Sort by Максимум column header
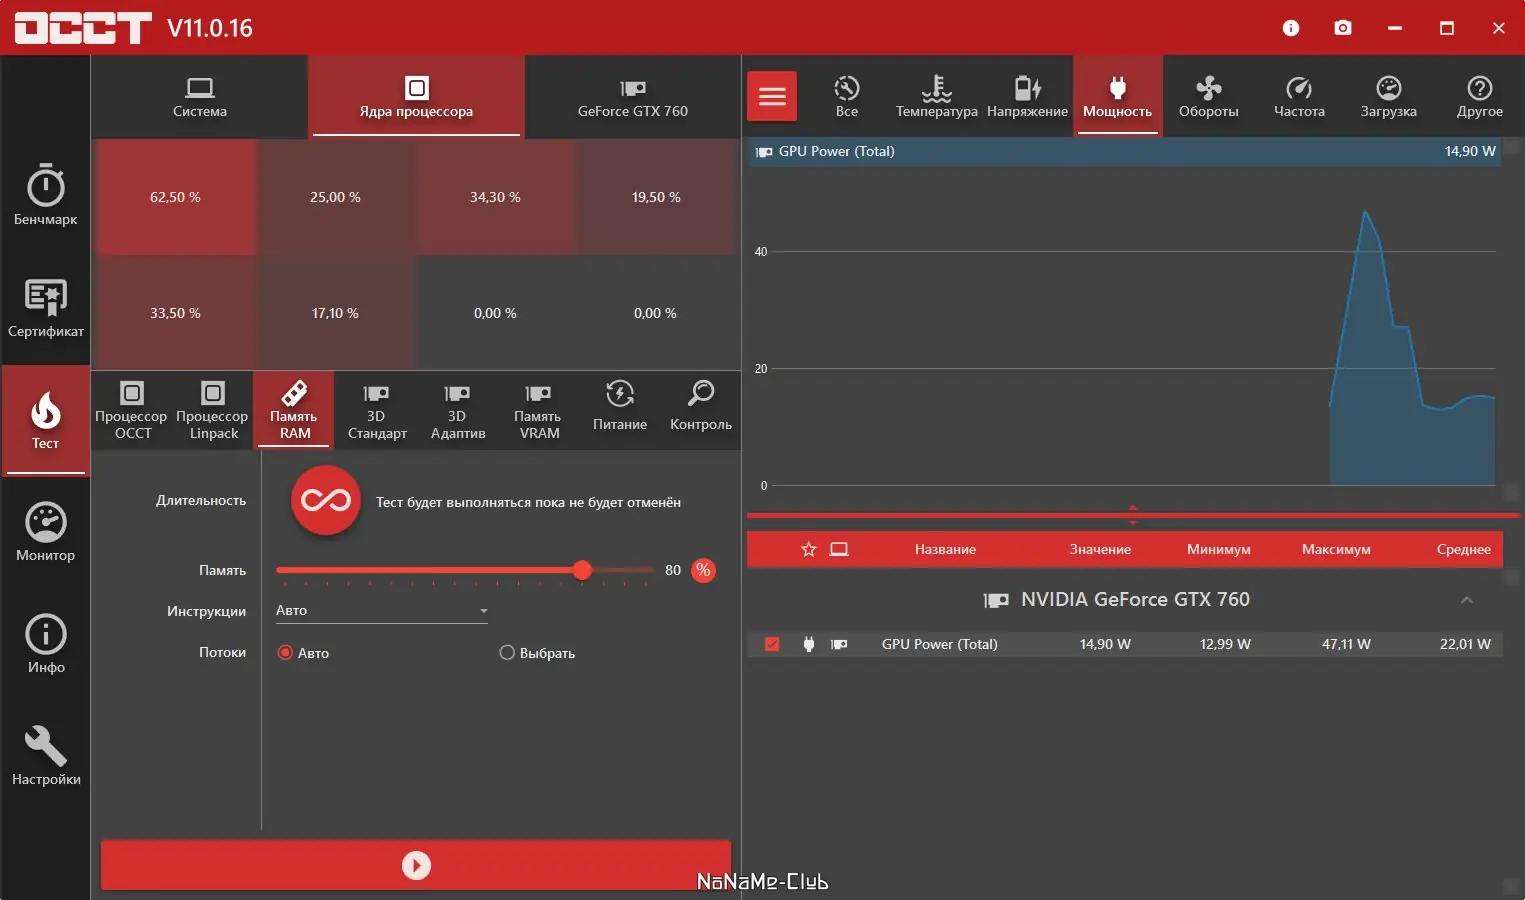This screenshot has height=900, width=1525. 1336,549
